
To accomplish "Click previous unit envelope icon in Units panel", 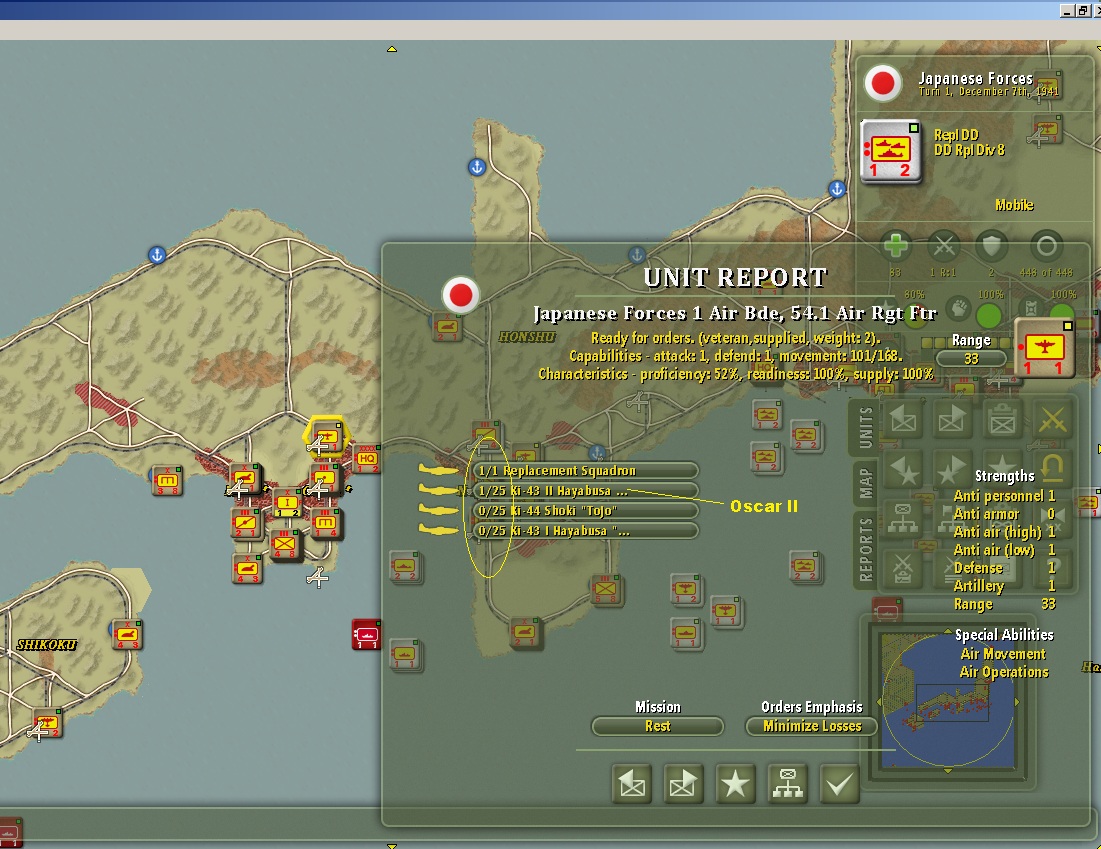I will tap(903, 420).
